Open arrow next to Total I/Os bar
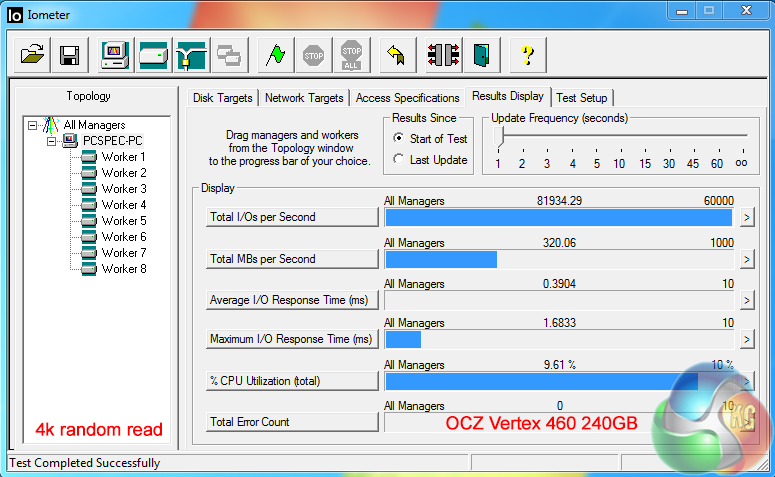The width and height of the screenshot is (775, 477). click(747, 217)
